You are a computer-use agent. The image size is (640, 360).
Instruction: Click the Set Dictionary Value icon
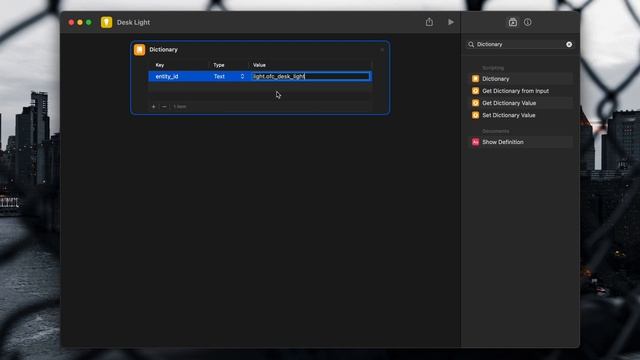(x=476, y=116)
